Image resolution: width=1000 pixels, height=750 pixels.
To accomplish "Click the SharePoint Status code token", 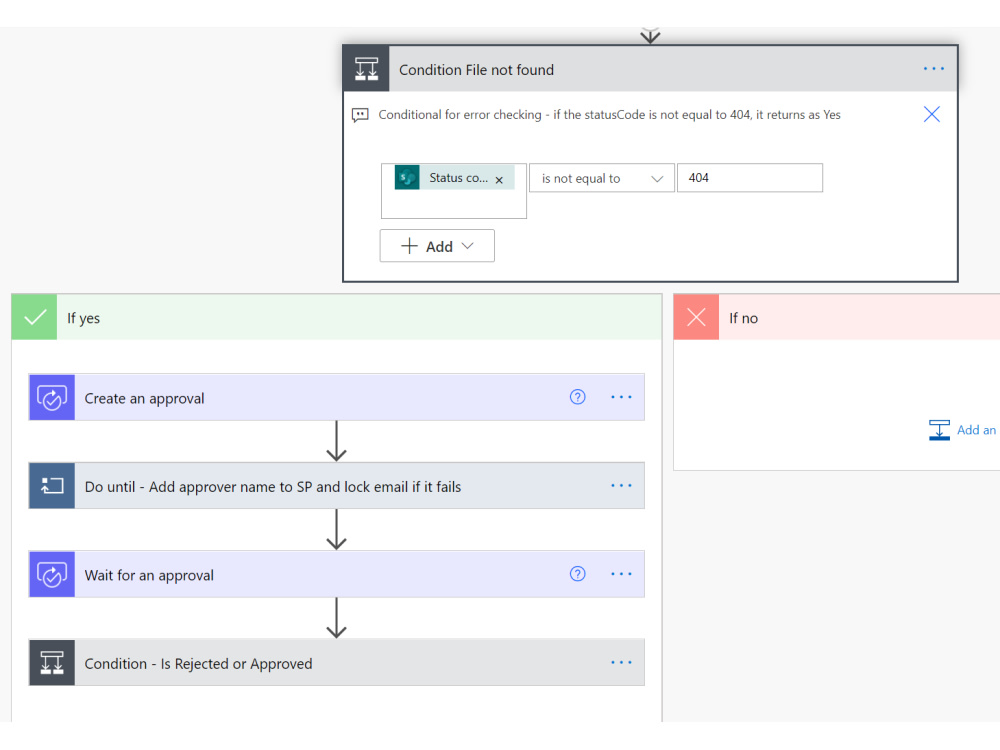I will pyautogui.click(x=454, y=178).
